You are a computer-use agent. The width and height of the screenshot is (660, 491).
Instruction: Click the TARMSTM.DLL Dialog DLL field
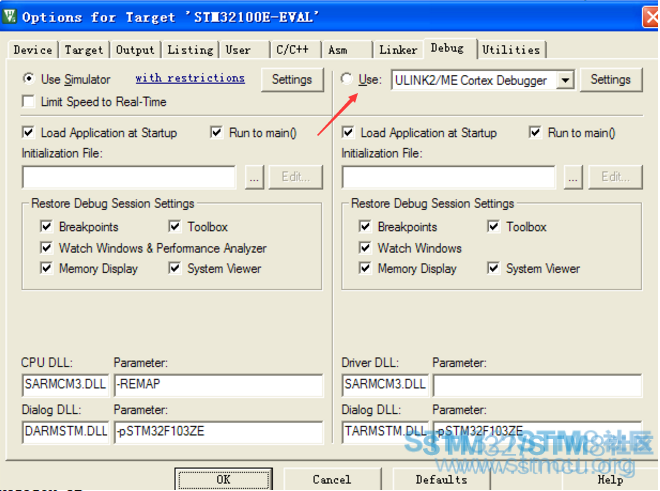(385, 432)
